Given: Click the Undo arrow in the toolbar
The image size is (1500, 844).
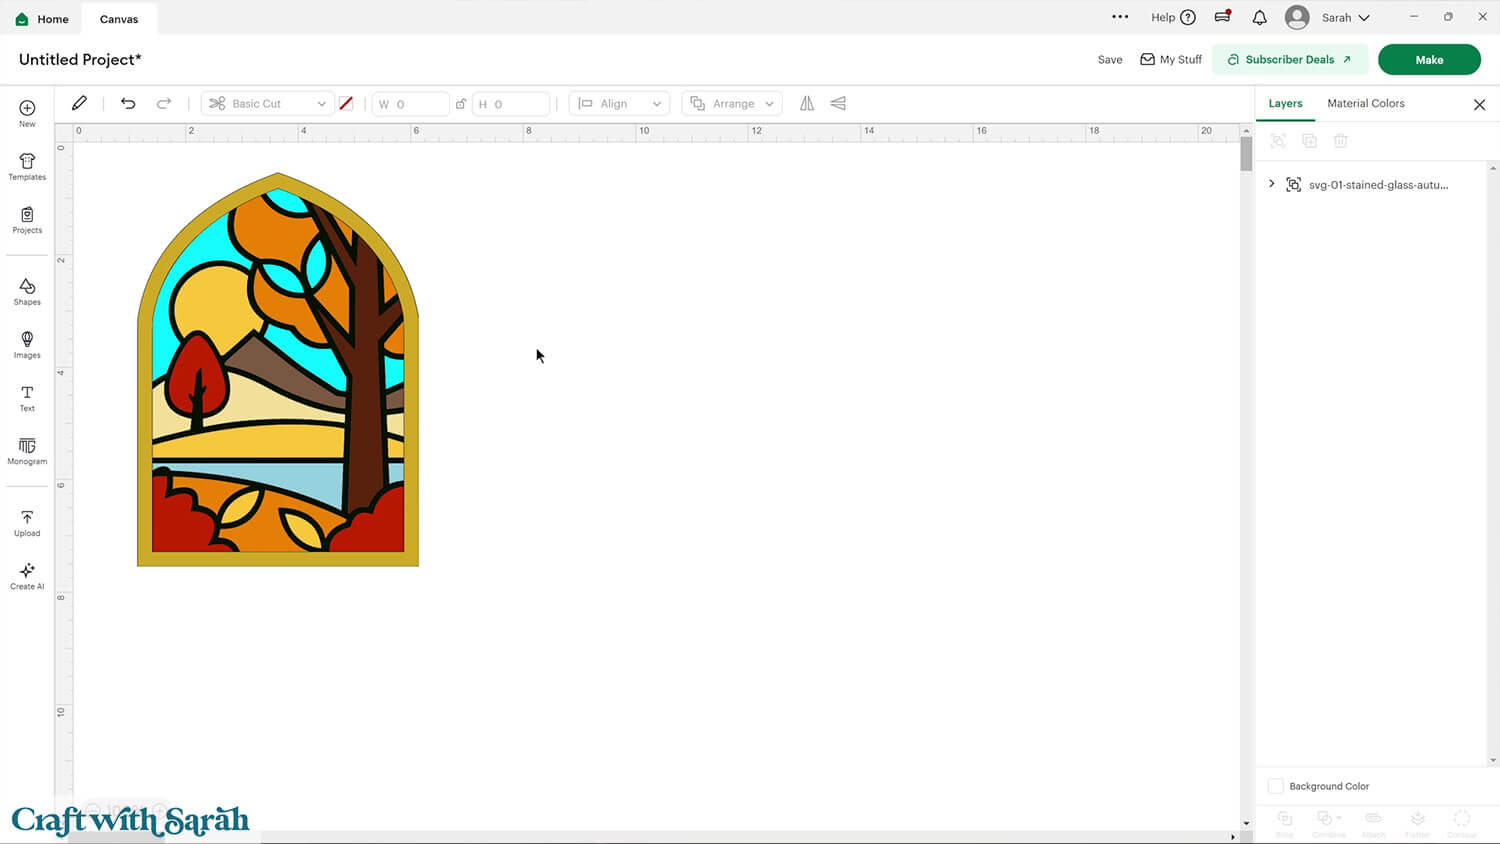Looking at the screenshot, I should [x=128, y=103].
